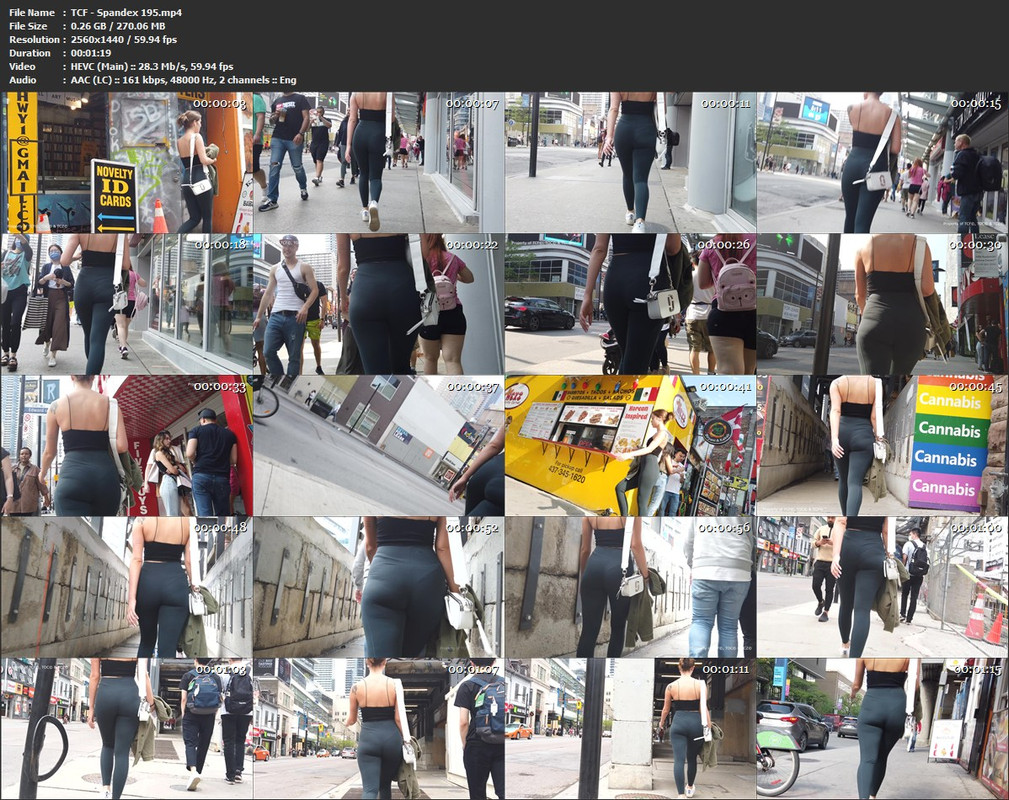The height and width of the screenshot is (800, 1009).
Task: Open the thumbnail at timestamp 00:00:22
Action: click(378, 304)
